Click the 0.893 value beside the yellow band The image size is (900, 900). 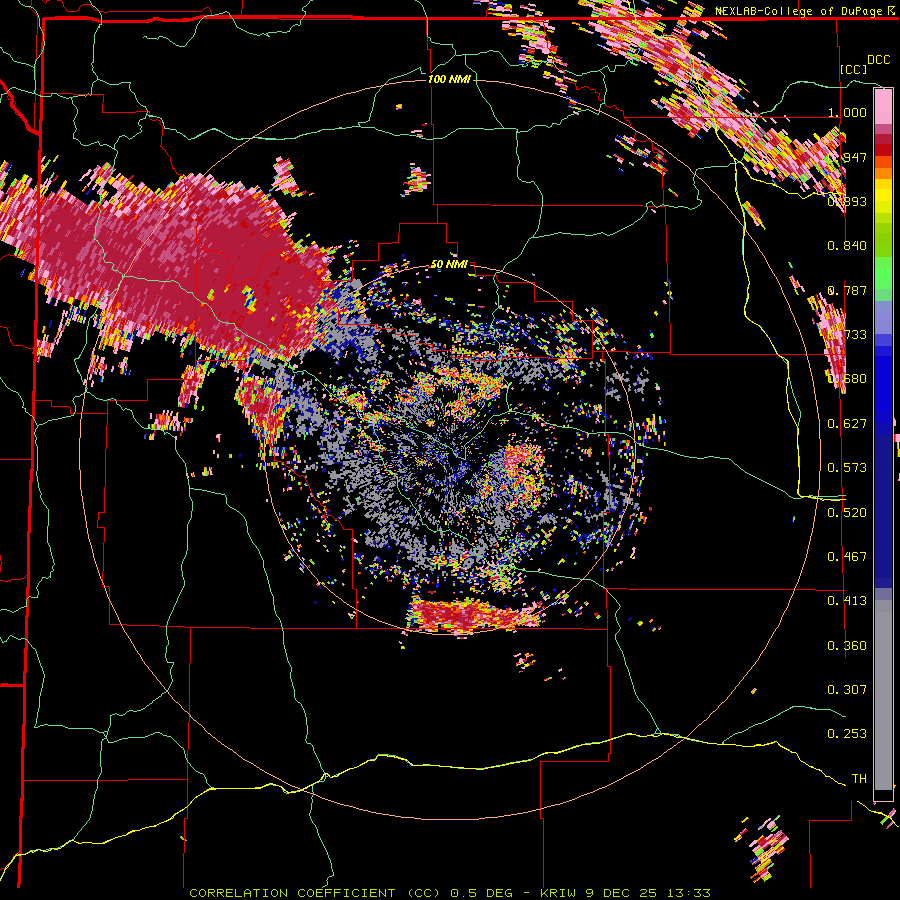(847, 201)
